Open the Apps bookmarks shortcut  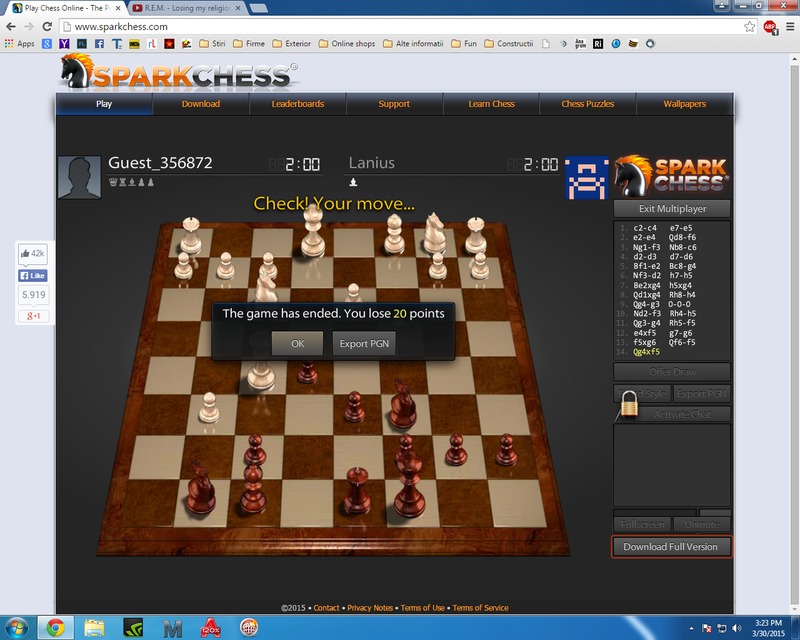click(19, 44)
